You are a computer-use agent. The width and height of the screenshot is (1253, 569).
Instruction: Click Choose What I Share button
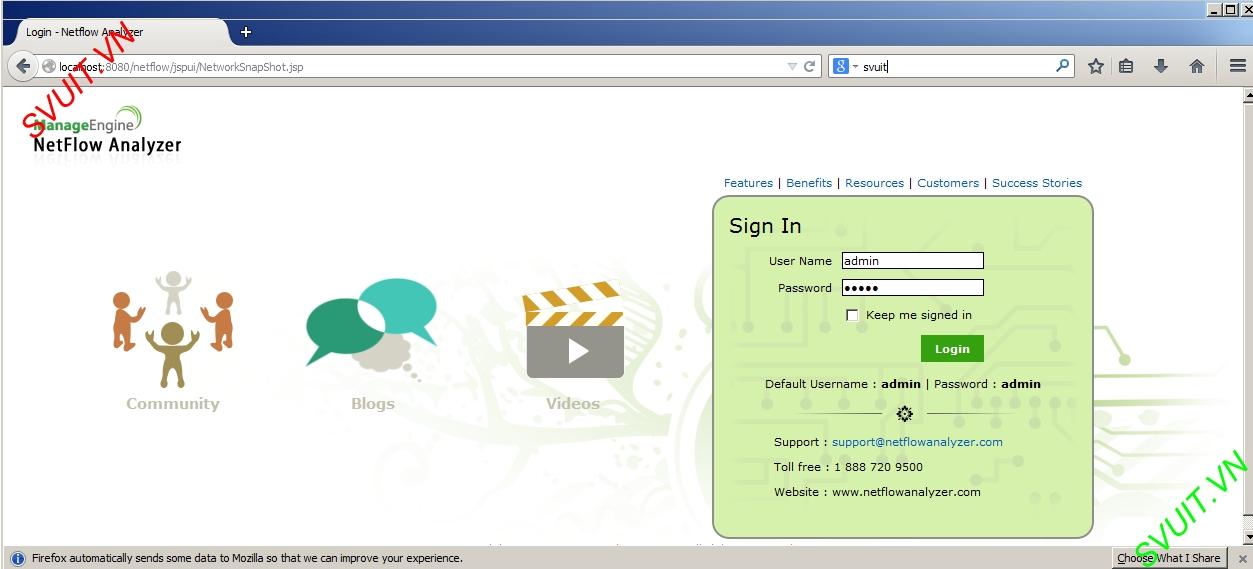click(x=1169, y=558)
